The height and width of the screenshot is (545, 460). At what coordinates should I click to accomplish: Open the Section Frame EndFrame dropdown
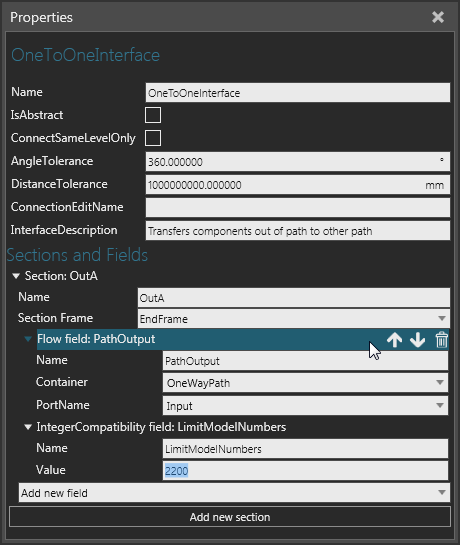[294, 318]
